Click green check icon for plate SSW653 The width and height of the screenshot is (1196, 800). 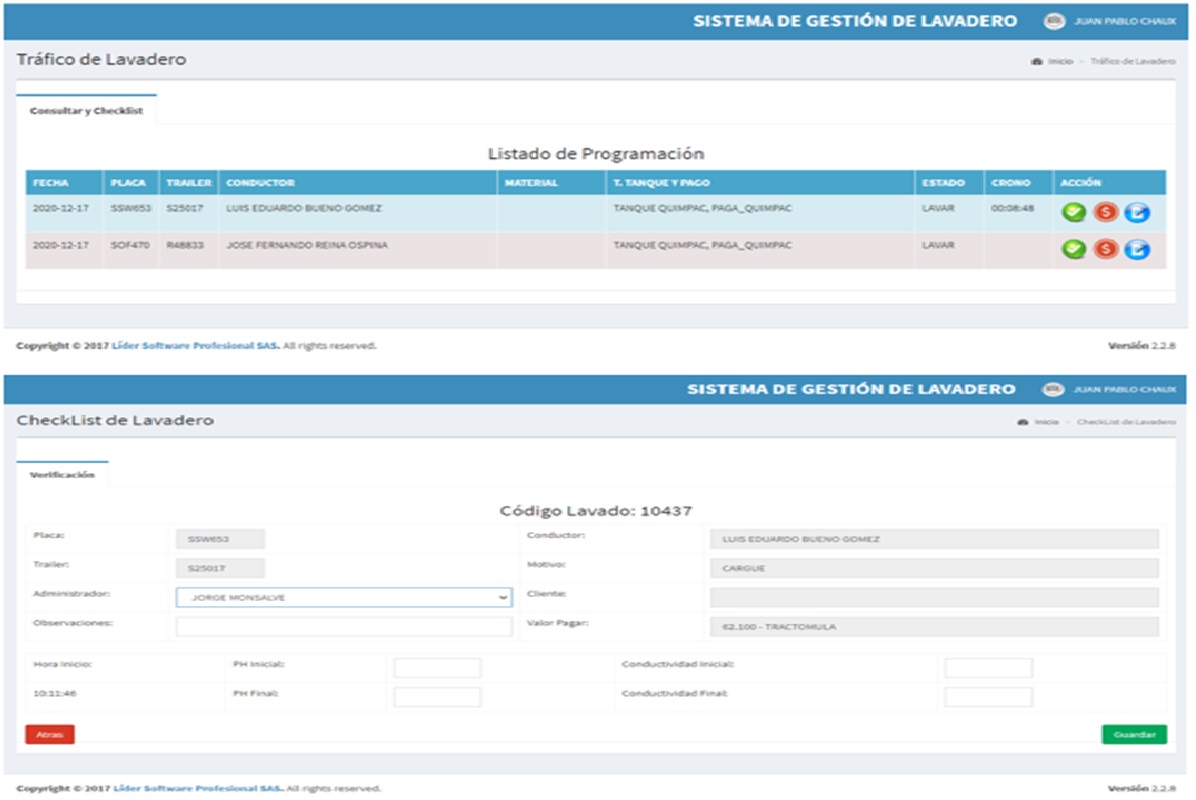[x=1074, y=212]
